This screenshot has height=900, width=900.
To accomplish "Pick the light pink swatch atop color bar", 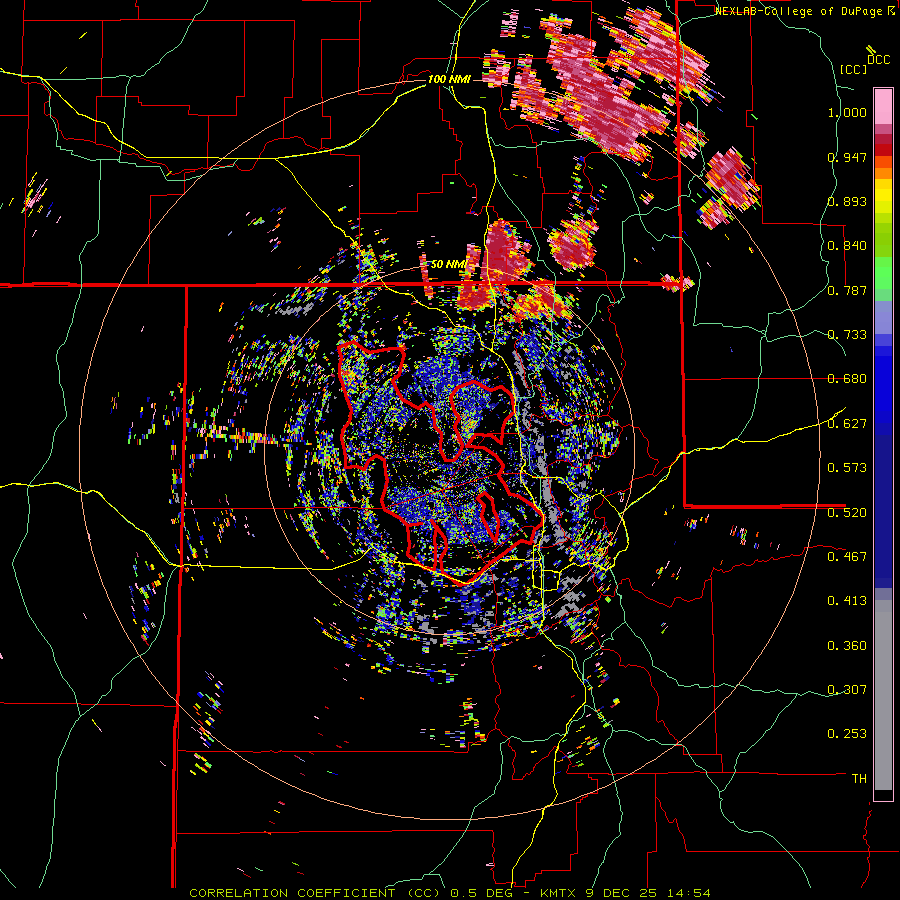I will (x=883, y=106).
